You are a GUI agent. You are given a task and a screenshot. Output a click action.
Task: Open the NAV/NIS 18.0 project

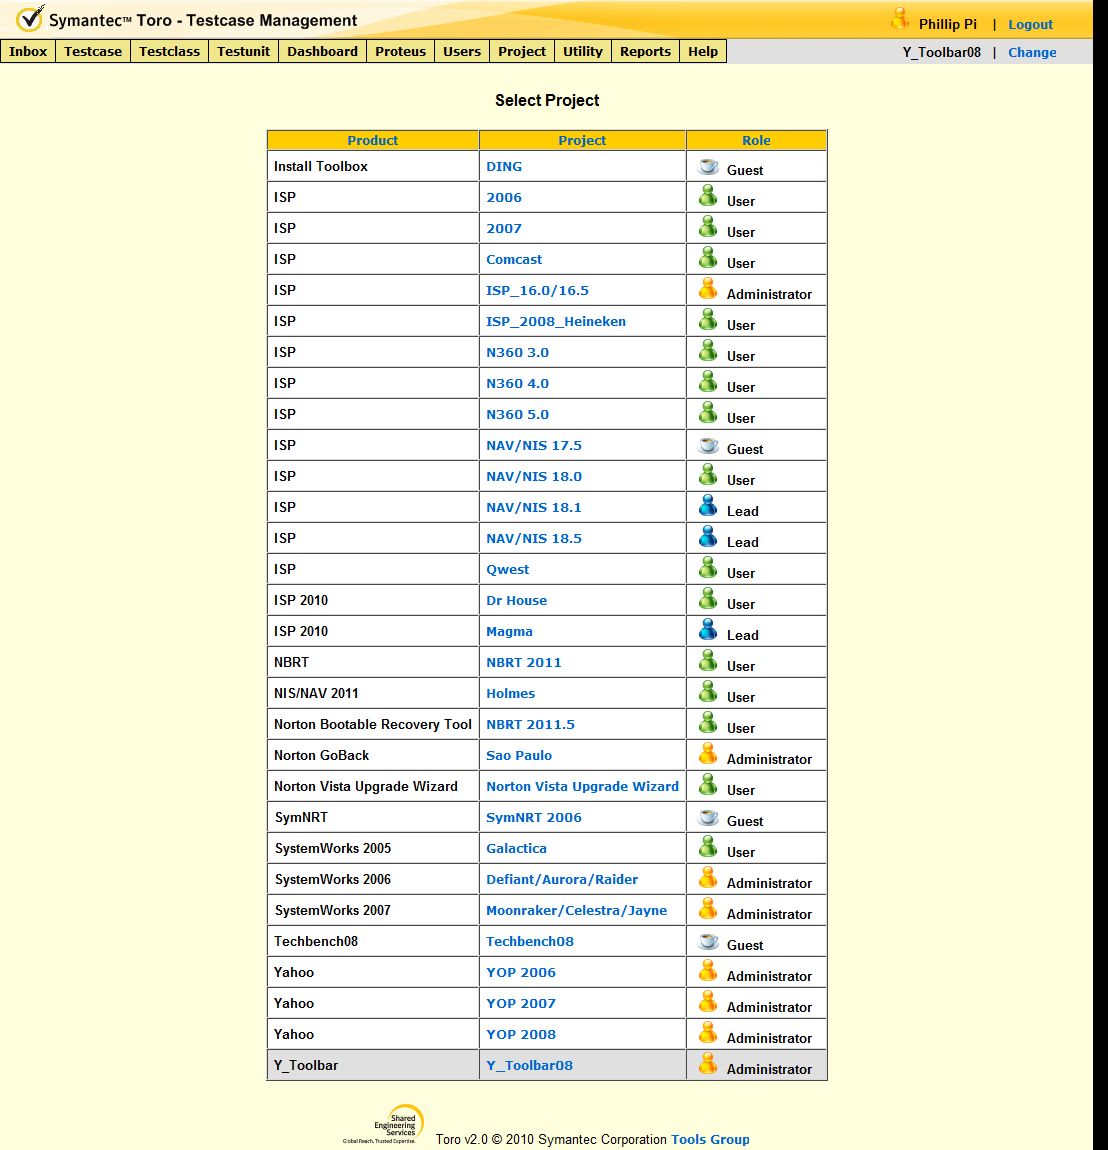click(534, 477)
